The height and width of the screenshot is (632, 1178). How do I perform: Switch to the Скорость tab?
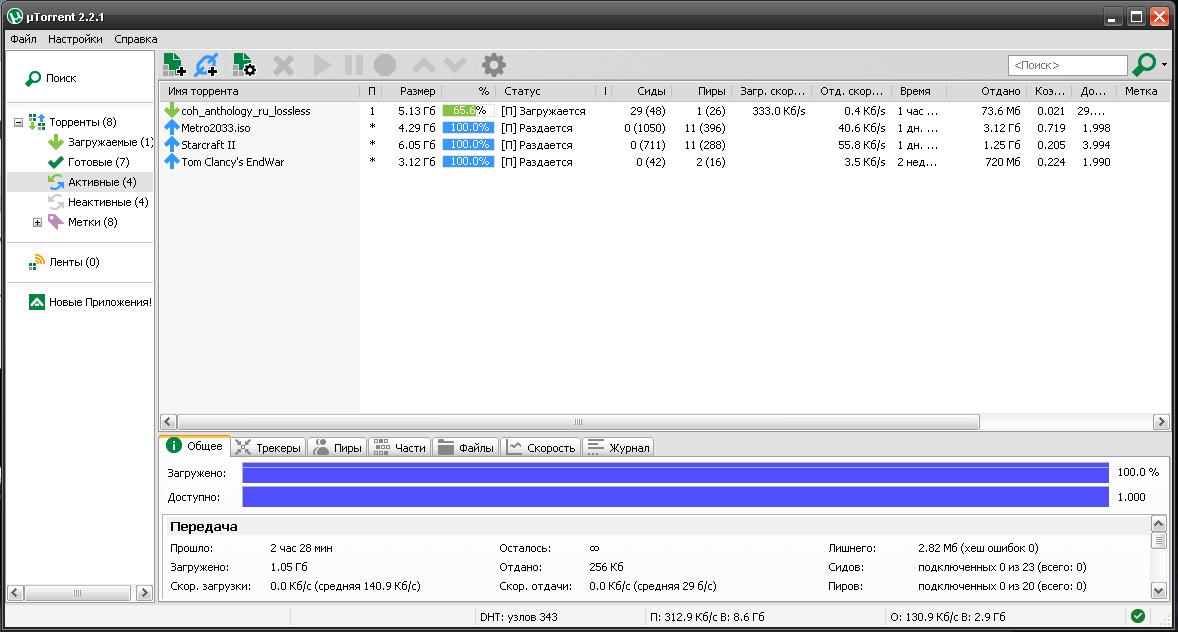541,448
